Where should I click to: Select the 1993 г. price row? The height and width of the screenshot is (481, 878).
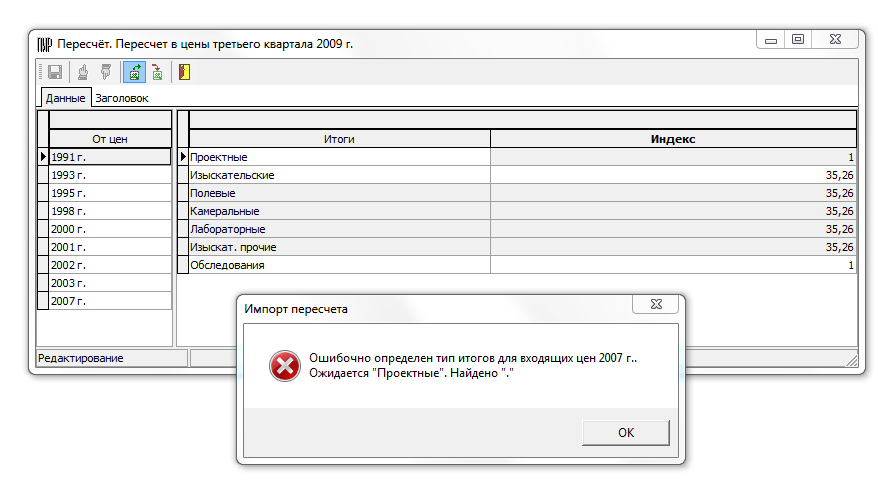click(x=109, y=175)
